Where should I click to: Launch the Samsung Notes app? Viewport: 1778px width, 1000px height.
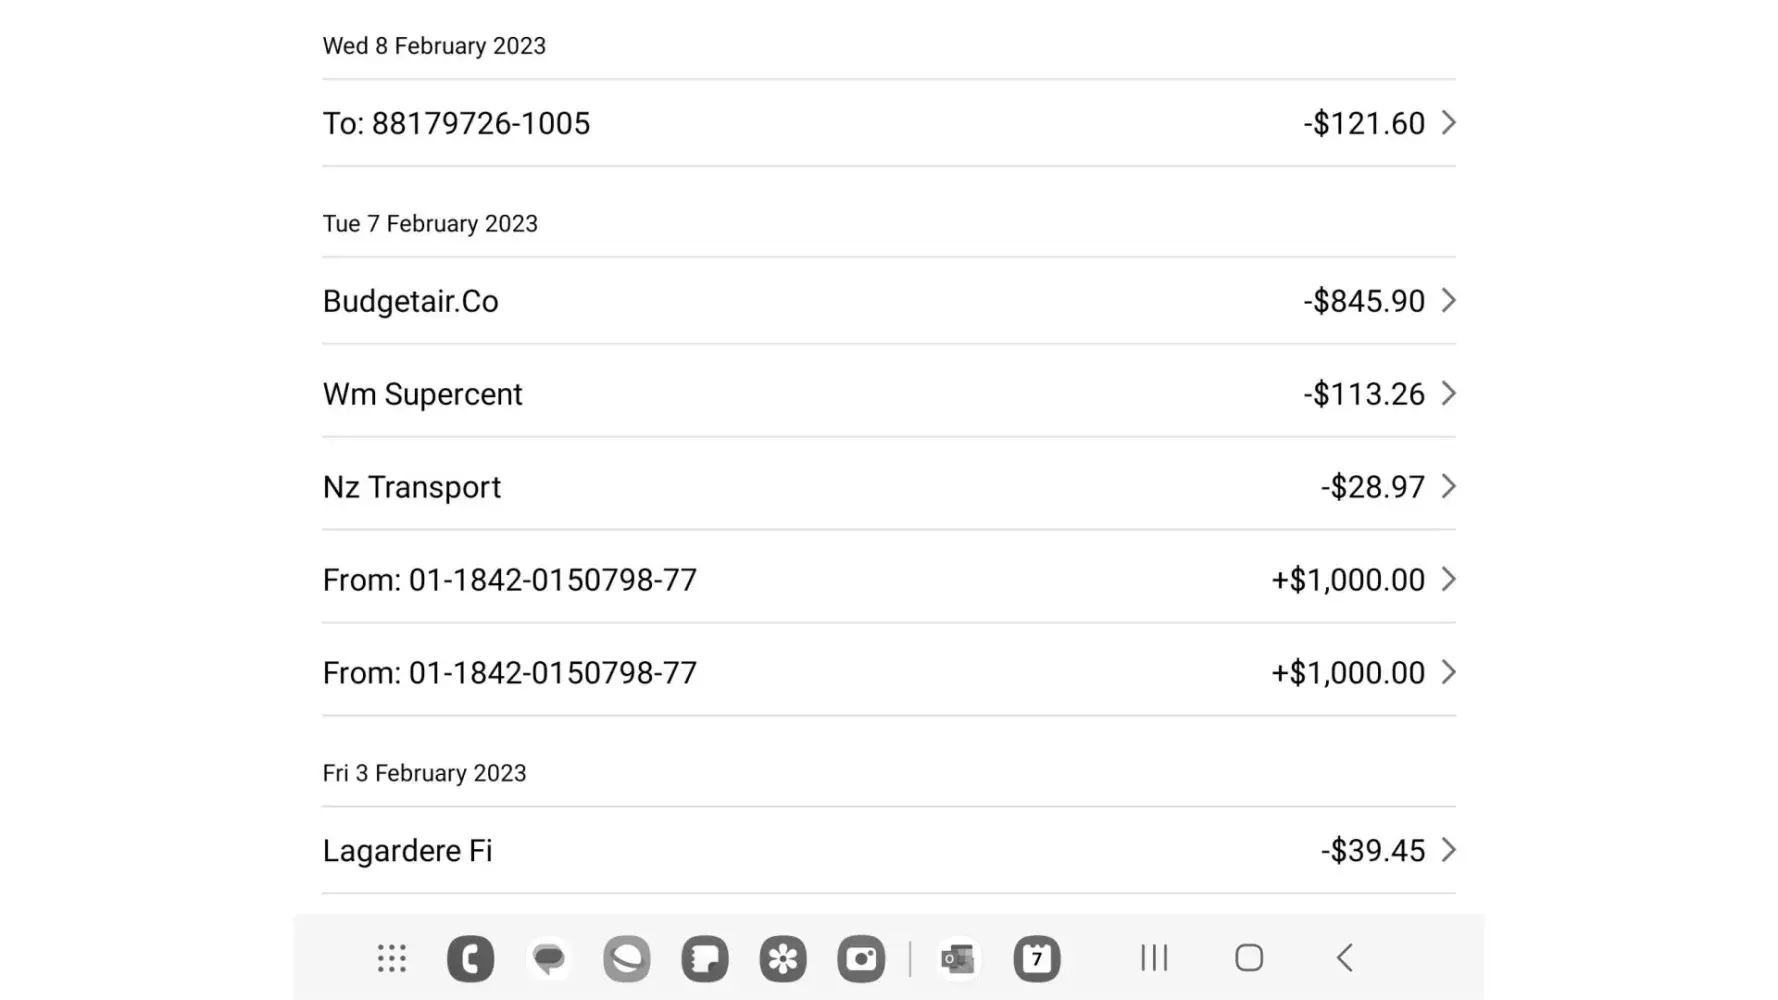[x=705, y=958]
